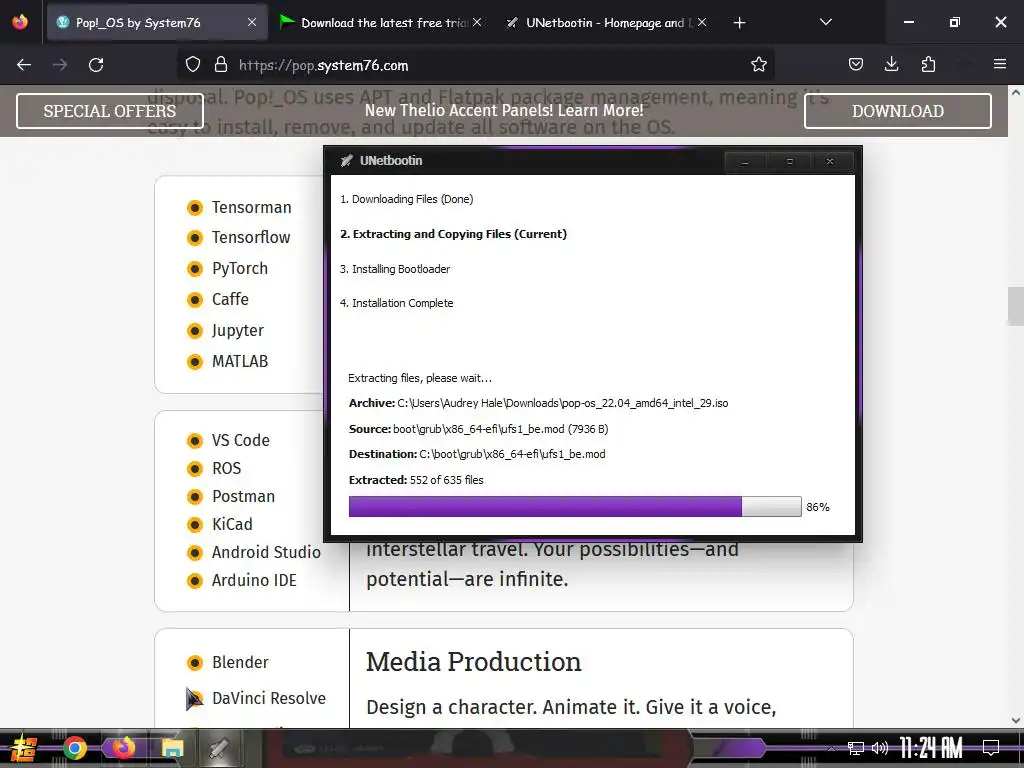Click the page vertical scrollbar thumb

coord(1016,306)
